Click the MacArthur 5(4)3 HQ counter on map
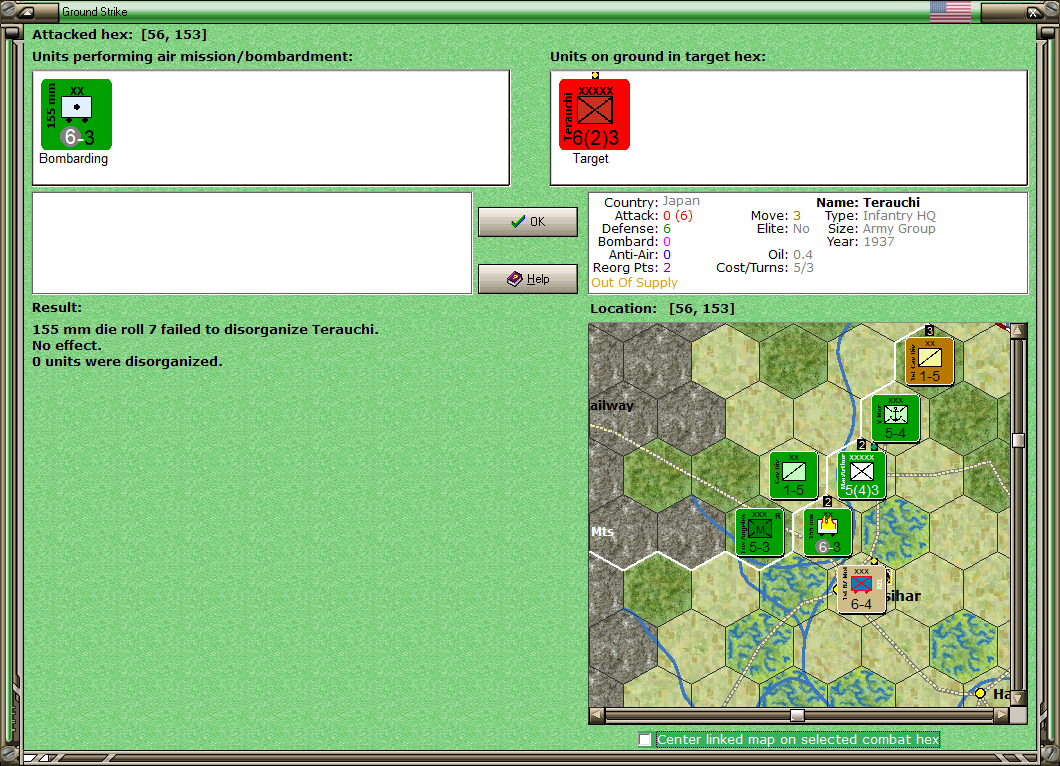 (x=861, y=475)
